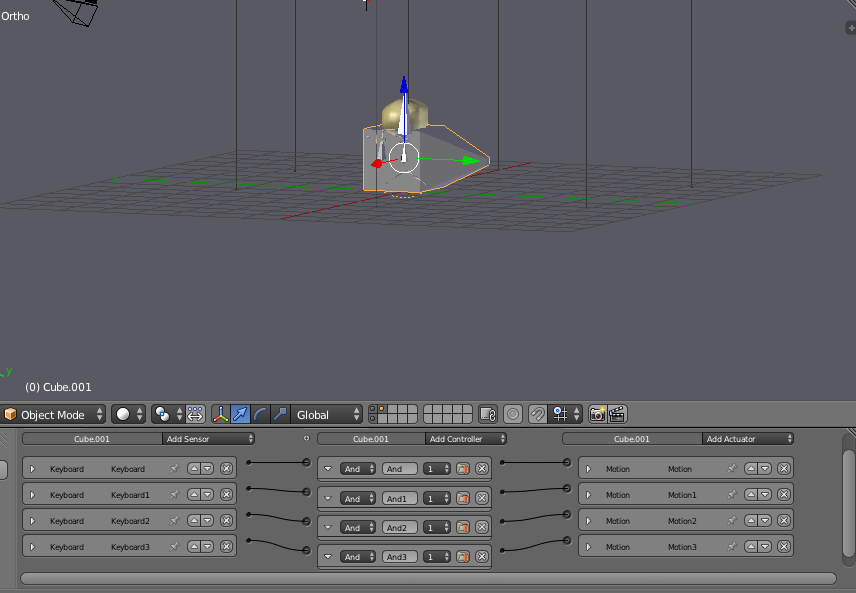This screenshot has width=856, height=593.
Task: Select the translate manipulator arrow icon
Action: pyautogui.click(x=240, y=414)
